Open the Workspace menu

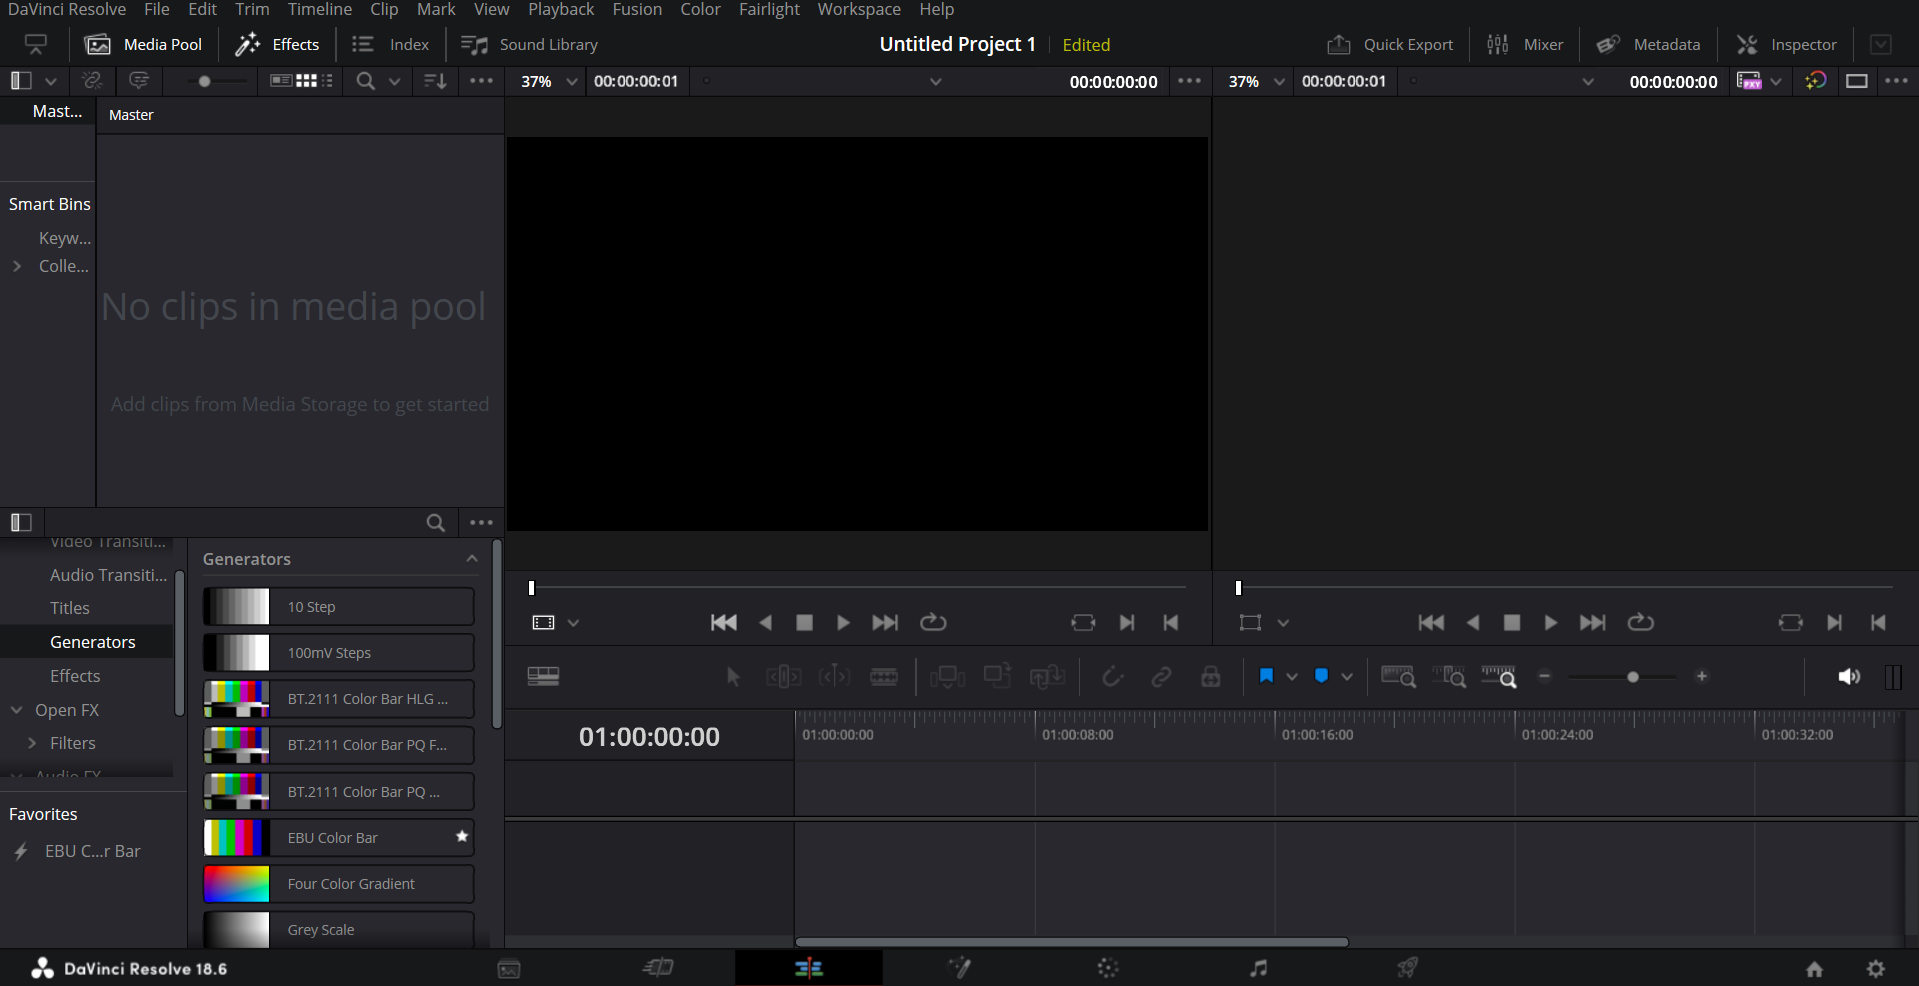859,9
